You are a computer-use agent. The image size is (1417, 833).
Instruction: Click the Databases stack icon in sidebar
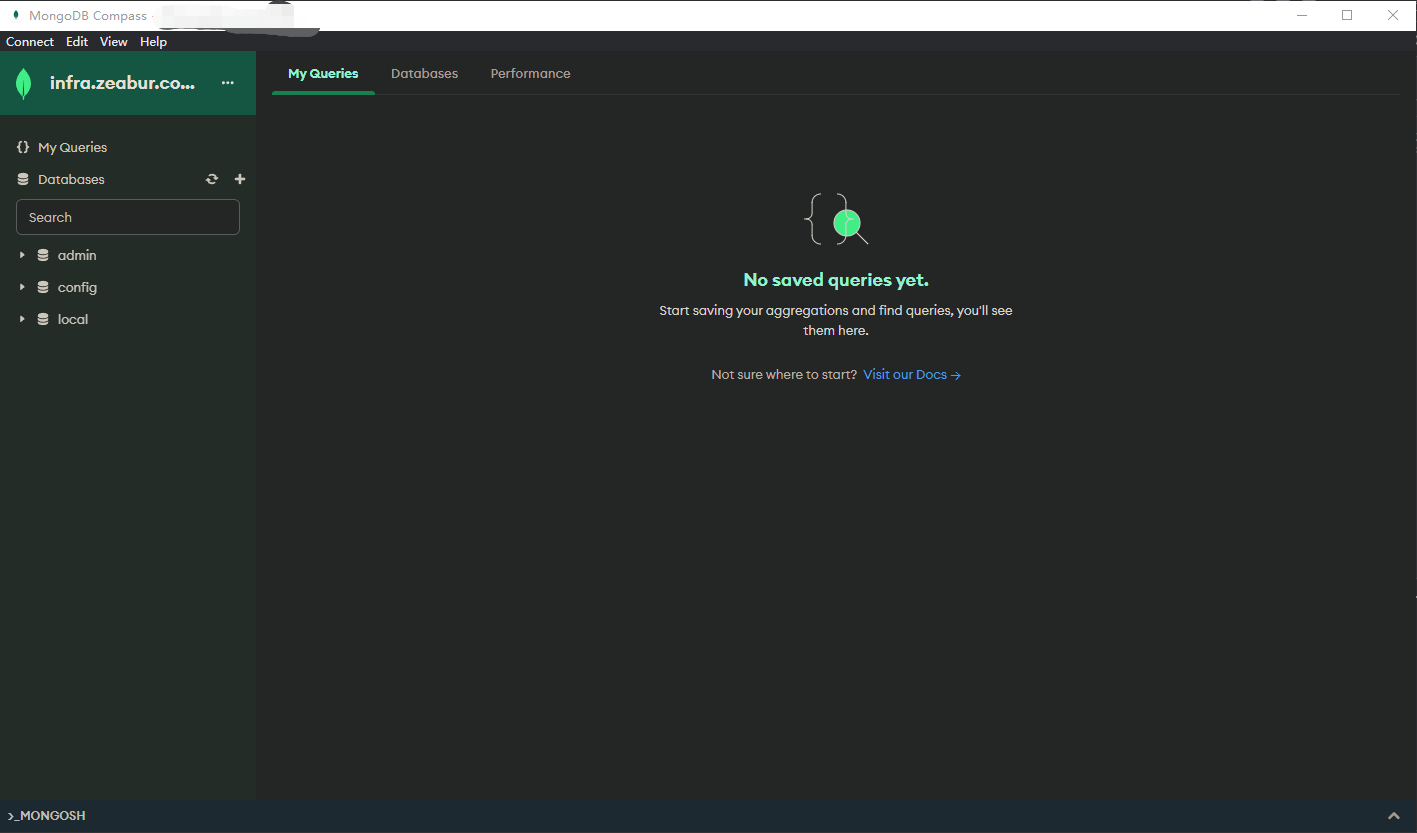(x=23, y=180)
